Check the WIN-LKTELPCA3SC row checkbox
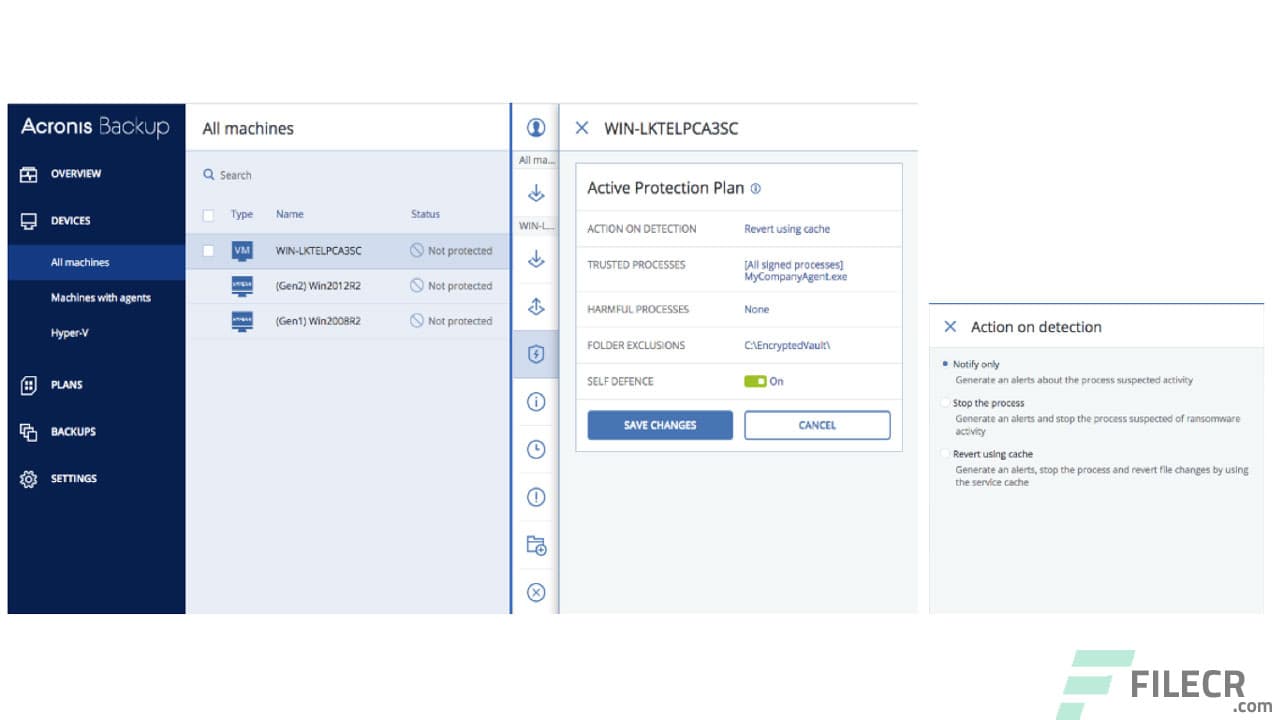 coord(209,250)
